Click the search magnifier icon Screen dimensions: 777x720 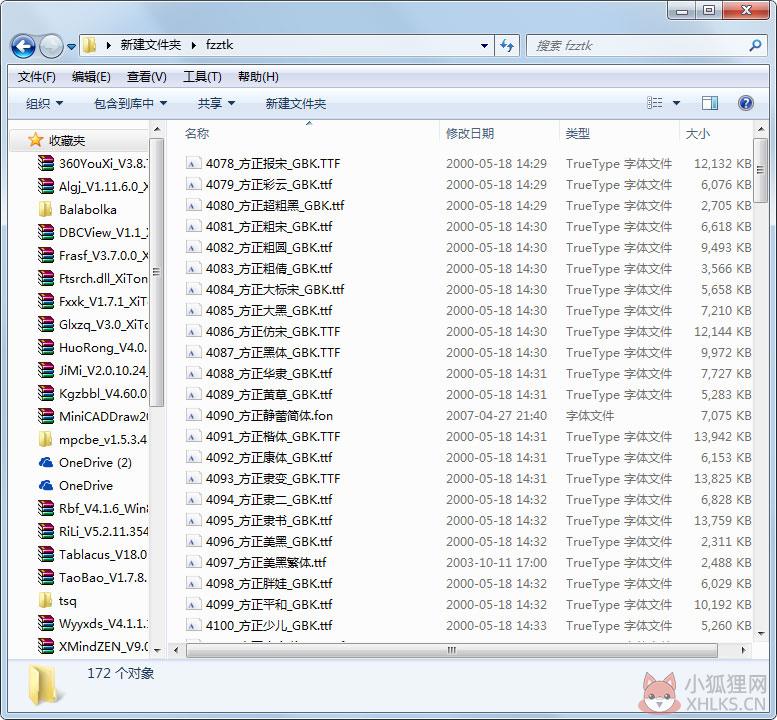pyautogui.click(x=755, y=46)
